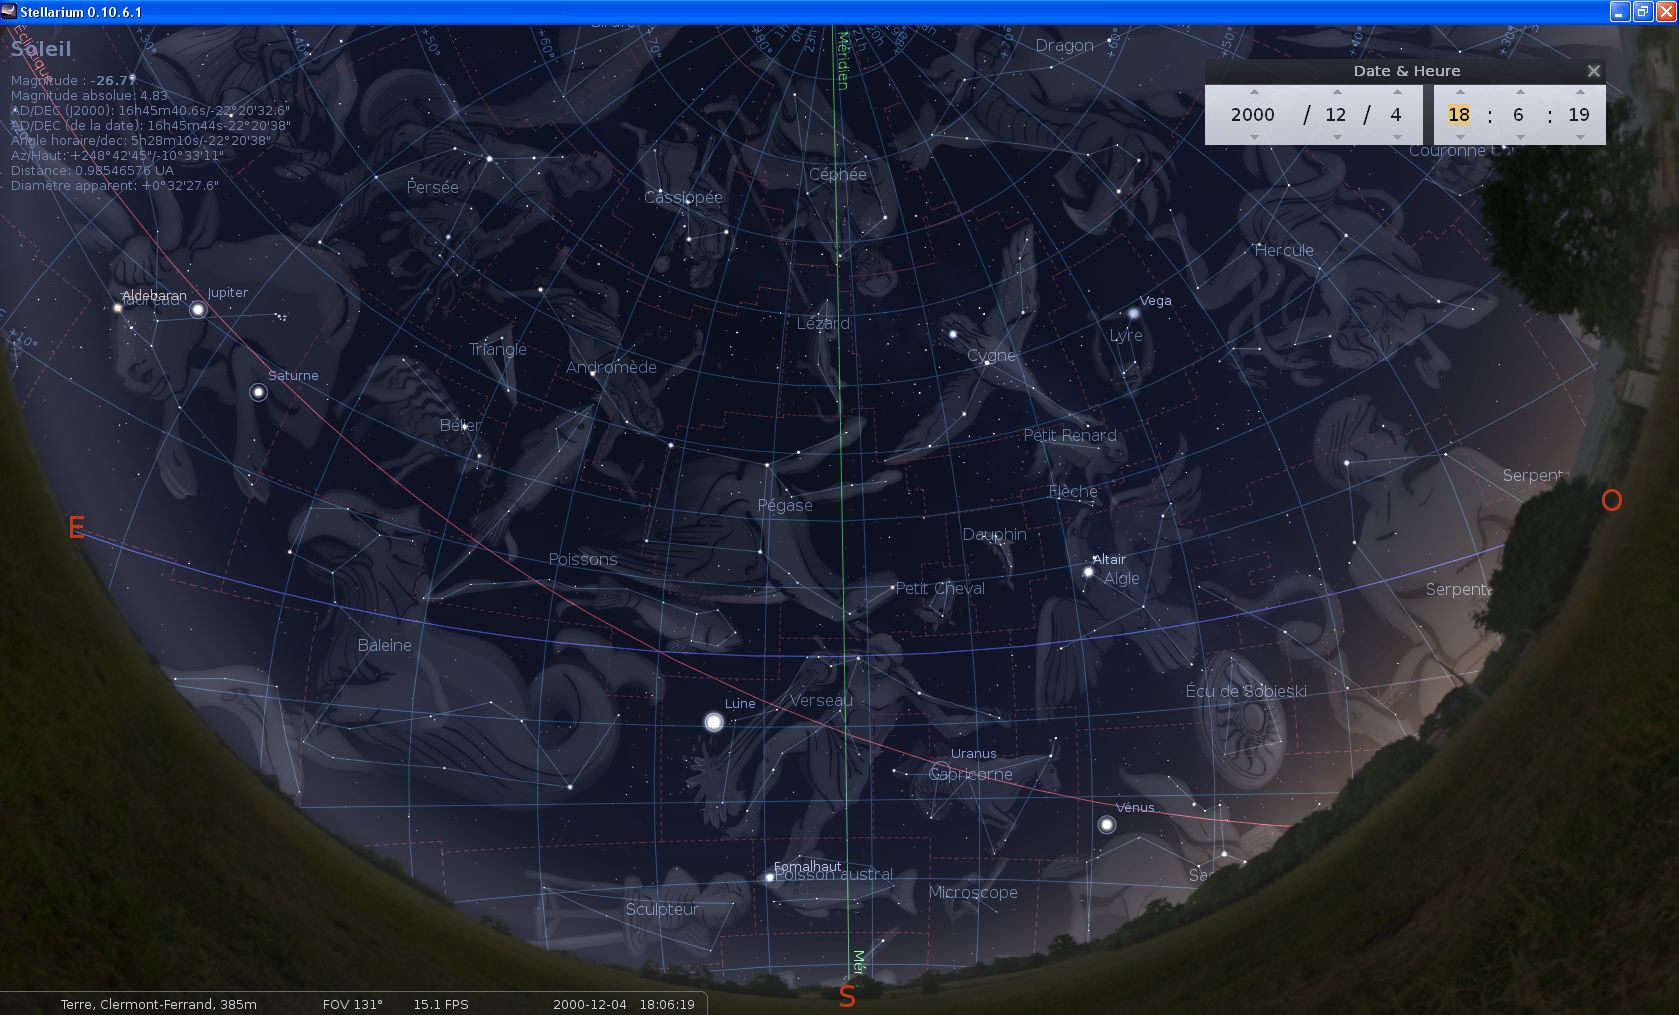Viewport: 1679px width, 1015px height.
Task: Select planet Vénus near the horizon
Action: (1106, 825)
